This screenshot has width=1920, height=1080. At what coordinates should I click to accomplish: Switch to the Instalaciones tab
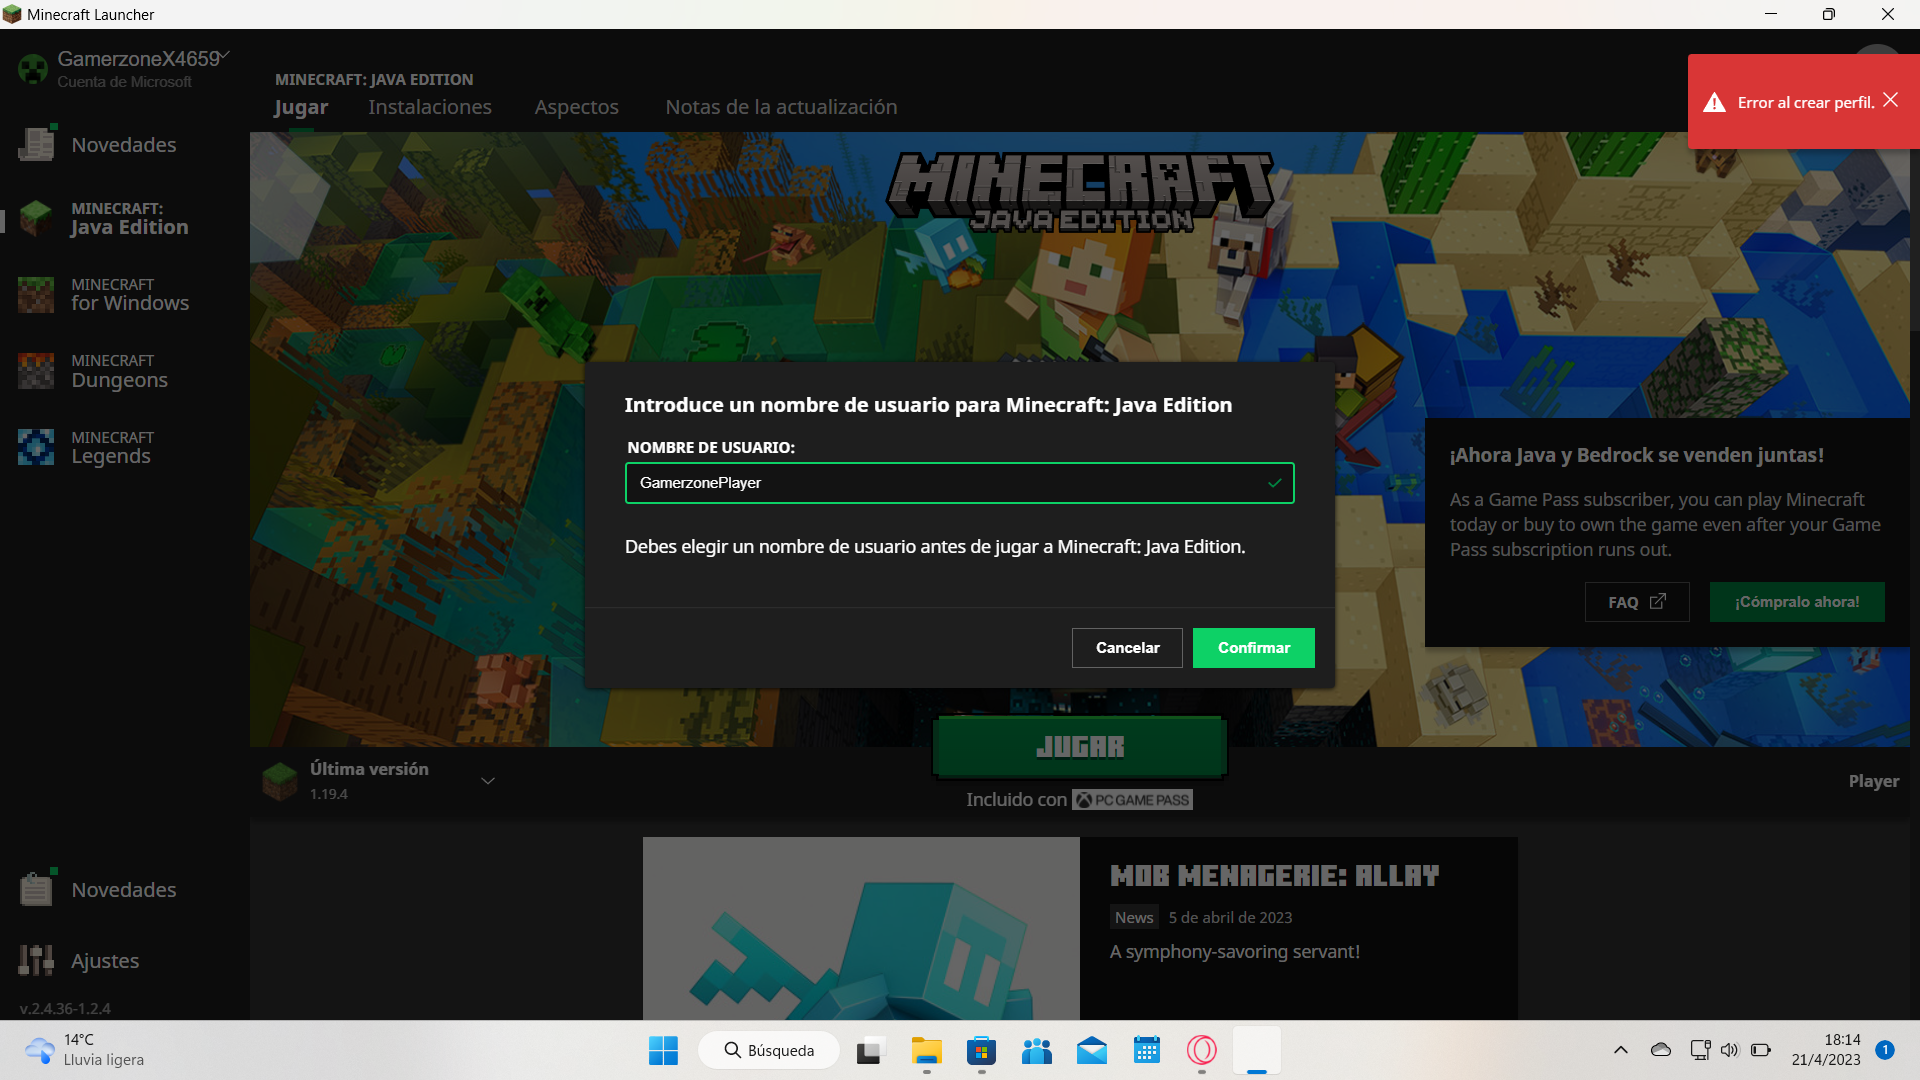(x=429, y=107)
